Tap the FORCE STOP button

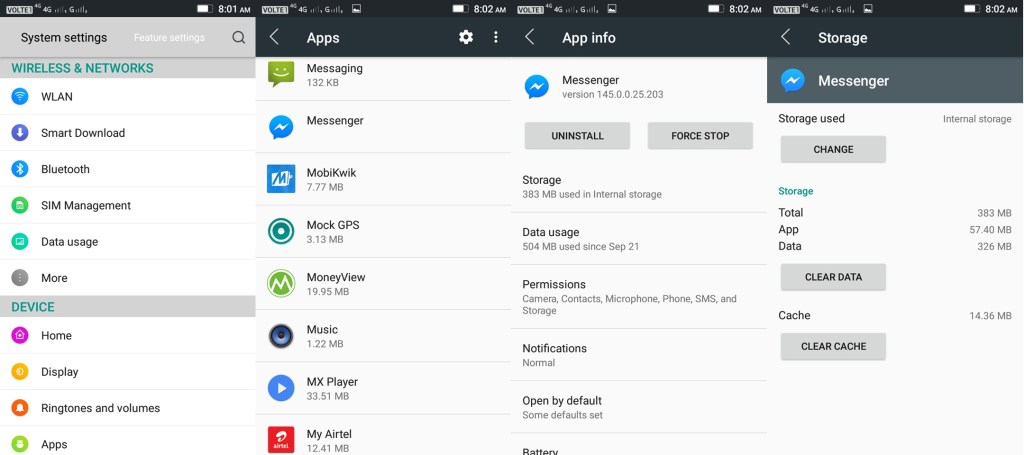click(x=700, y=136)
